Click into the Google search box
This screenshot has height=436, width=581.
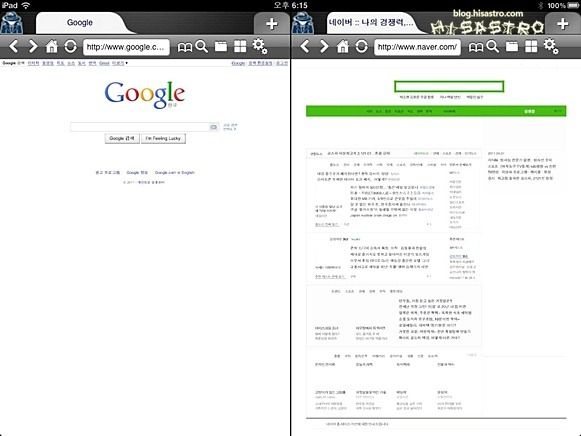point(140,127)
